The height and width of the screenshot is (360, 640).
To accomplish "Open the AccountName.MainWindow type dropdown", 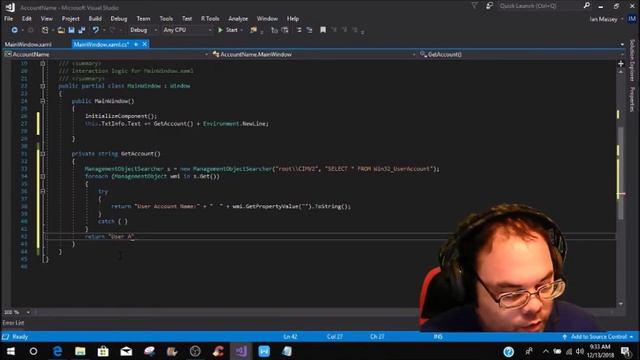I will pyautogui.click(x=313, y=54).
